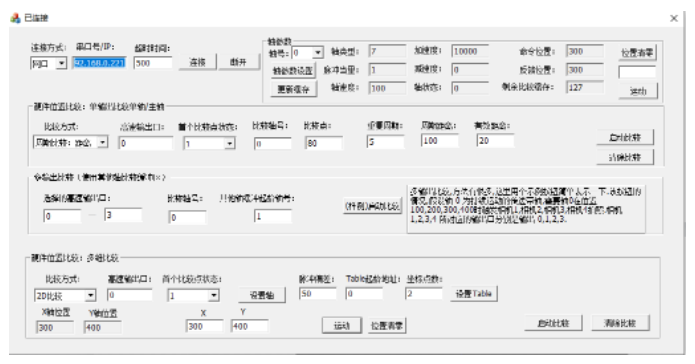Click single-axis 高速输出口 field showing 0
695x364 pixels.
tap(146, 143)
